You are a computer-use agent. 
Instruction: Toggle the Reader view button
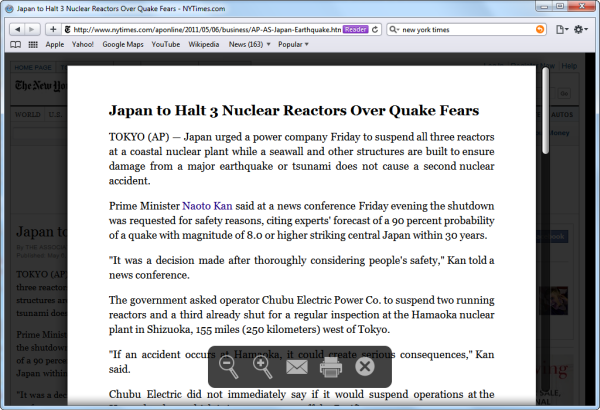[x=355, y=29]
